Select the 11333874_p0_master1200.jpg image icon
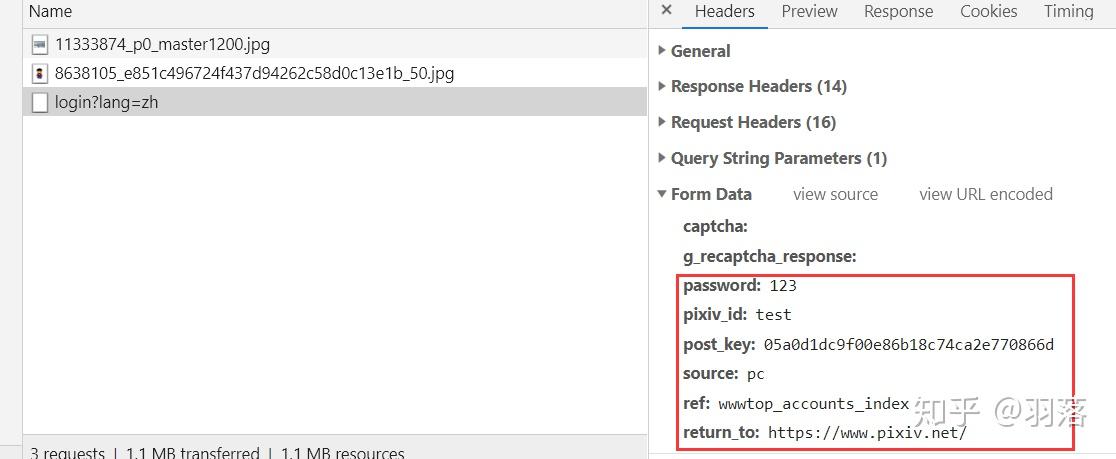The width and height of the screenshot is (1116, 459). pyautogui.click(x=40, y=44)
